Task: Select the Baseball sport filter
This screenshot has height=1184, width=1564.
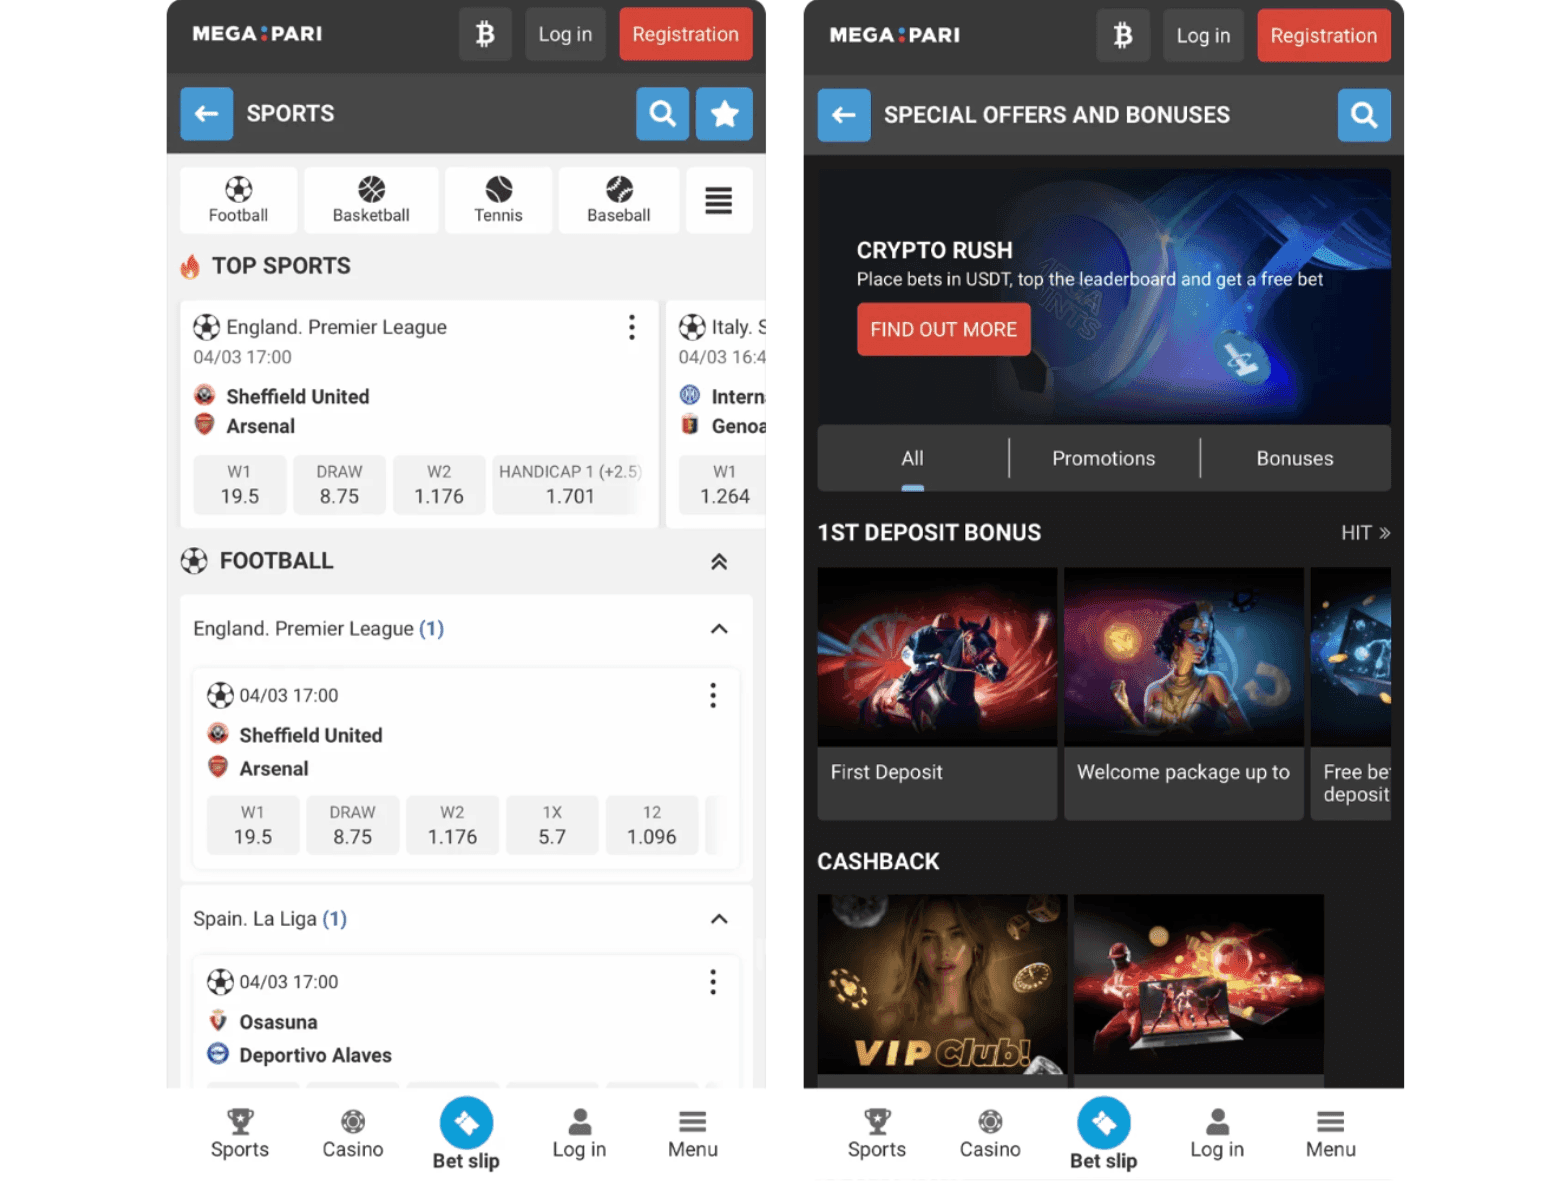Action: pos(618,200)
